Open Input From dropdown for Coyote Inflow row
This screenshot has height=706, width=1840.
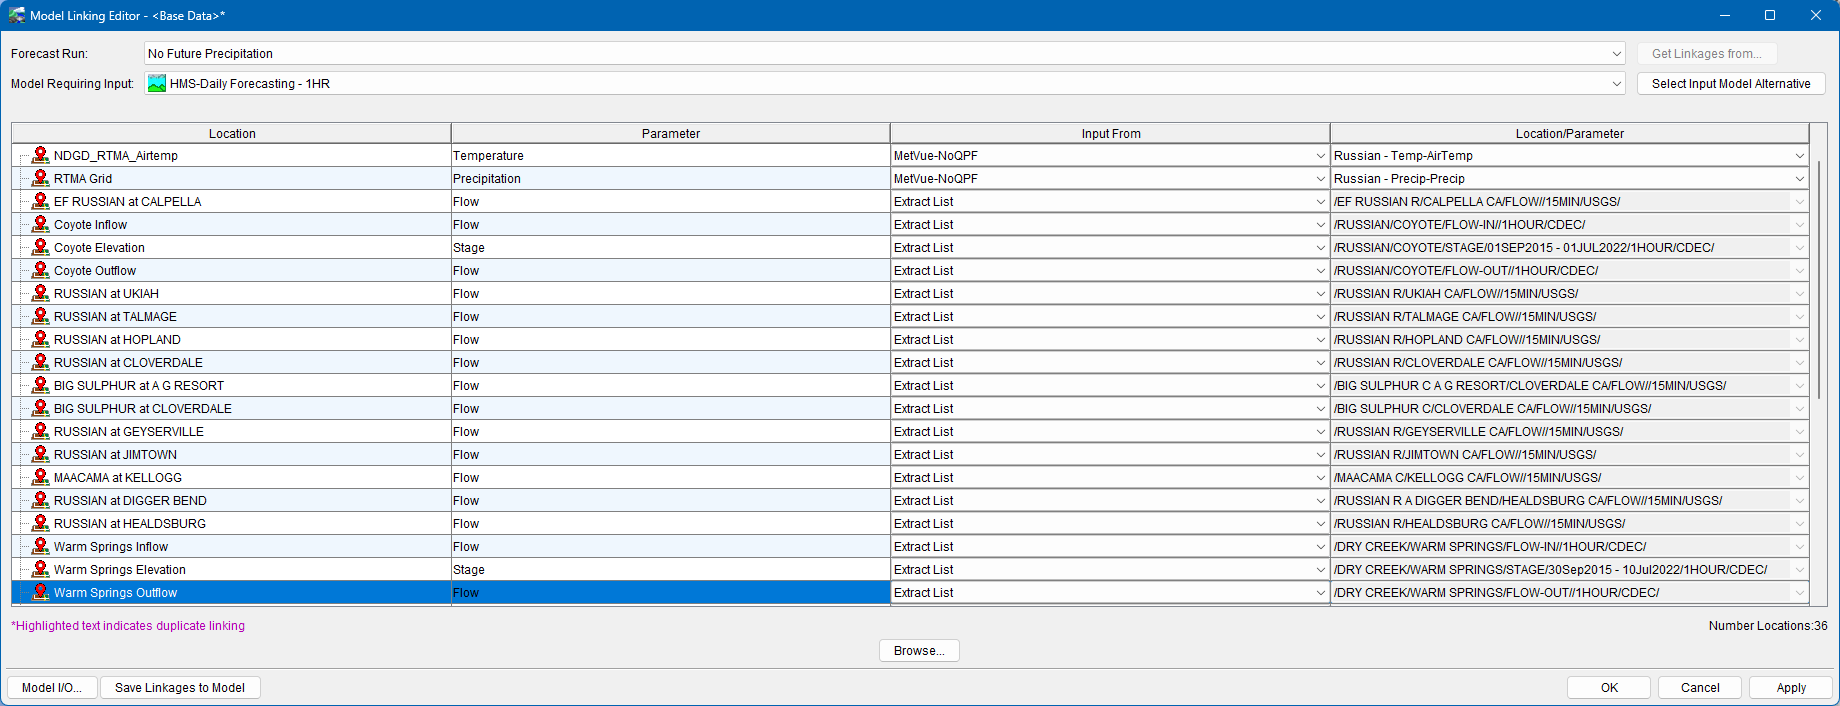[x=1320, y=225]
